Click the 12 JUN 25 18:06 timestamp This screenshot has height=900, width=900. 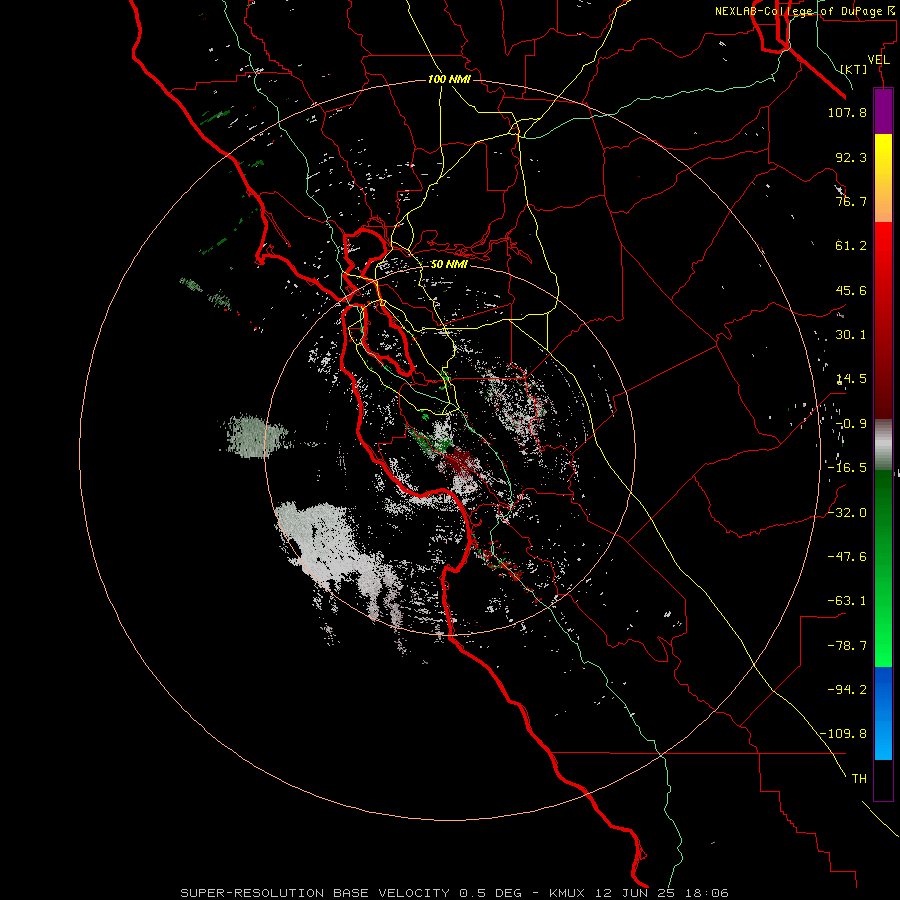click(661, 893)
